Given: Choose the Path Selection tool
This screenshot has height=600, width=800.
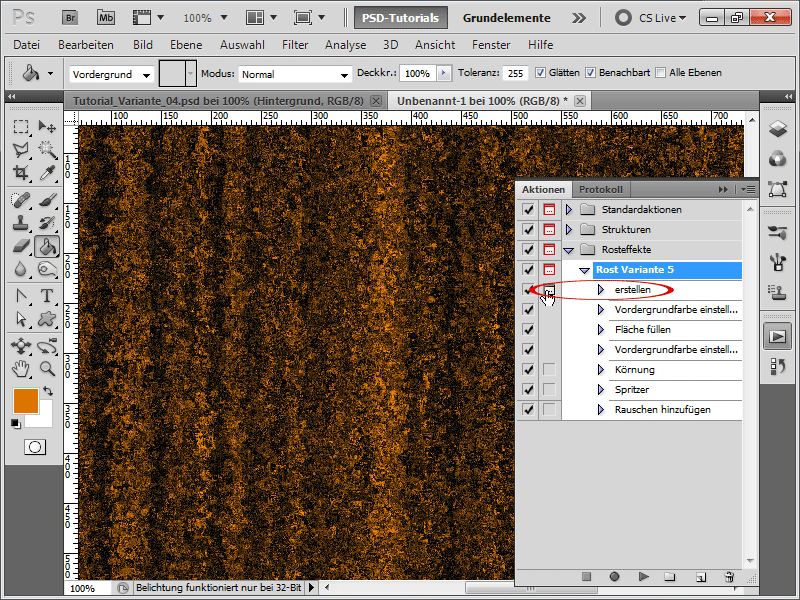Looking at the screenshot, I should point(20,319).
